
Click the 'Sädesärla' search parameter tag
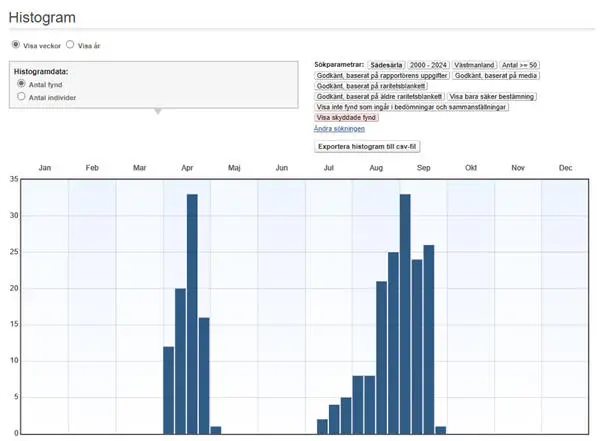tap(385, 64)
